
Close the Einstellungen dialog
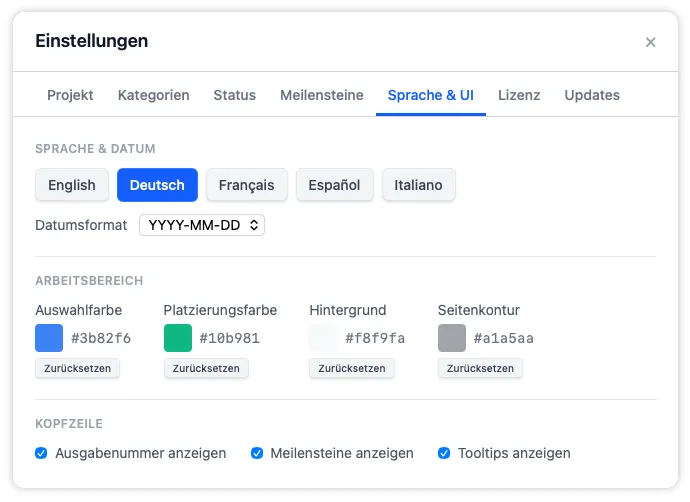(x=650, y=42)
